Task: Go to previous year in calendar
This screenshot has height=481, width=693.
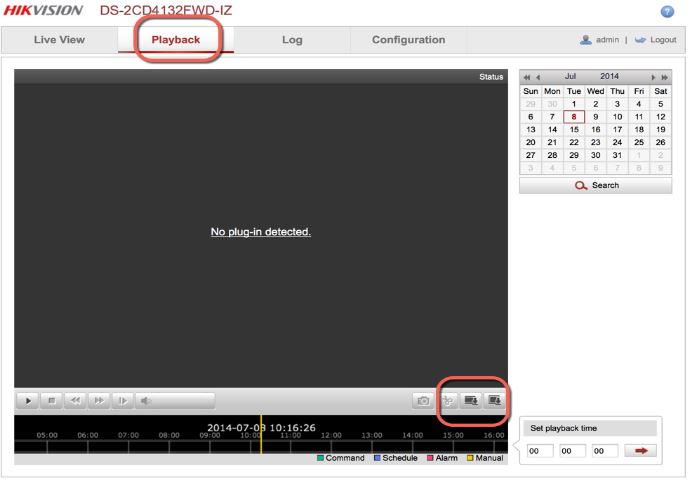Action: [526, 77]
